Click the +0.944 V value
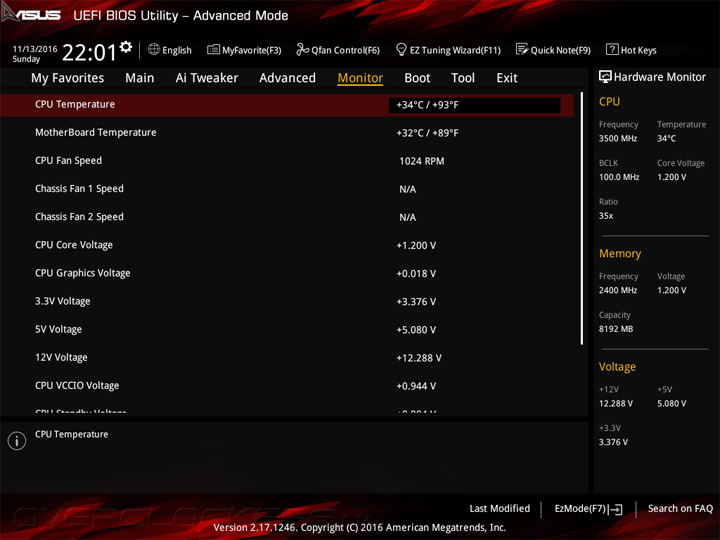 [416, 386]
